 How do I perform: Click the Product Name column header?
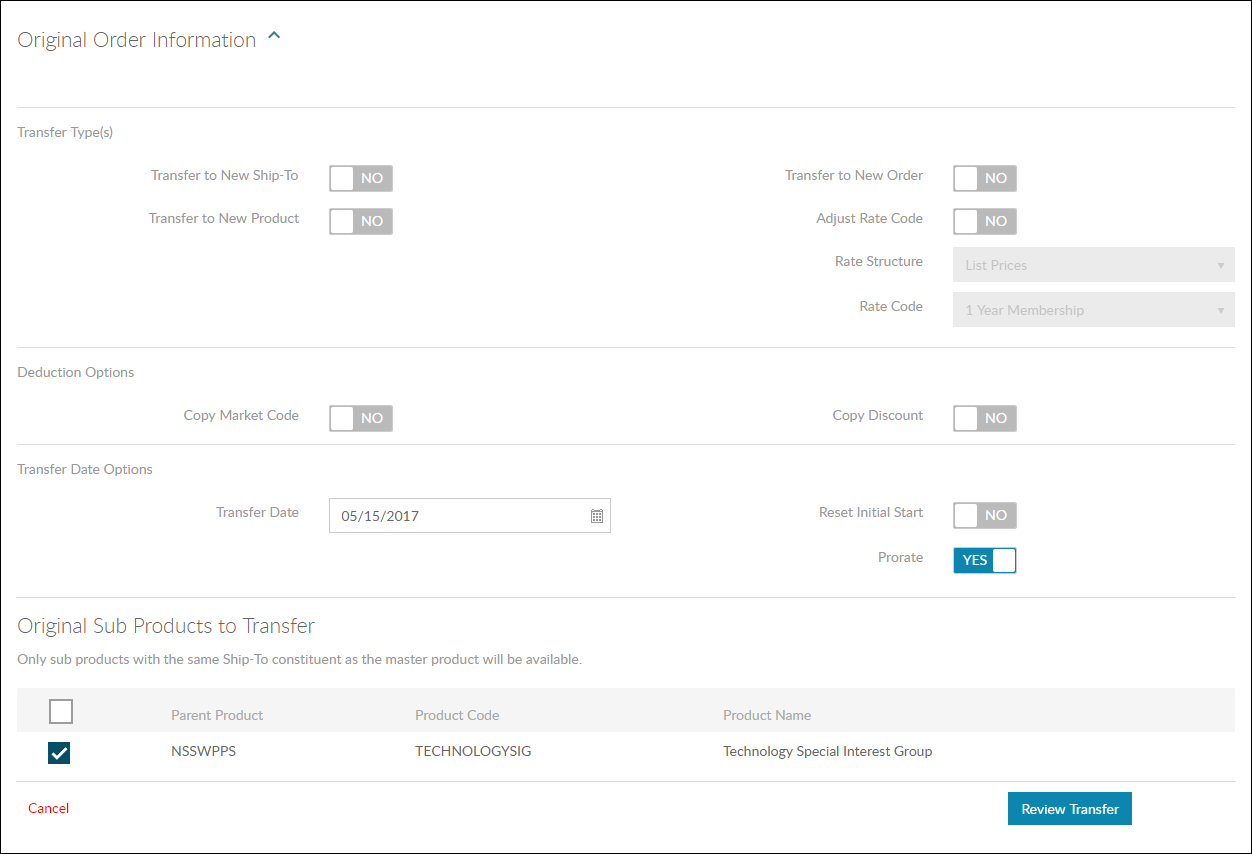click(767, 715)
